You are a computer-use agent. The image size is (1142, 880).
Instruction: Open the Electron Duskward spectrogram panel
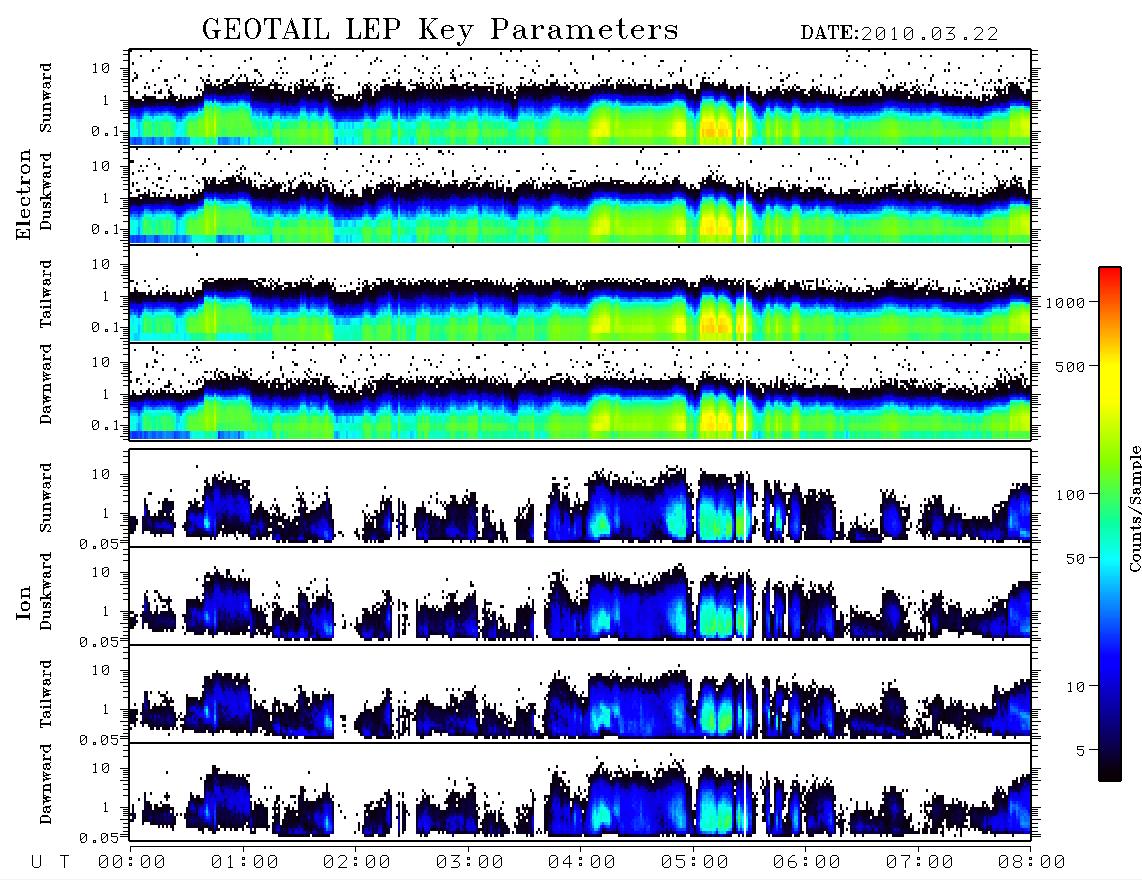[580, 195]
